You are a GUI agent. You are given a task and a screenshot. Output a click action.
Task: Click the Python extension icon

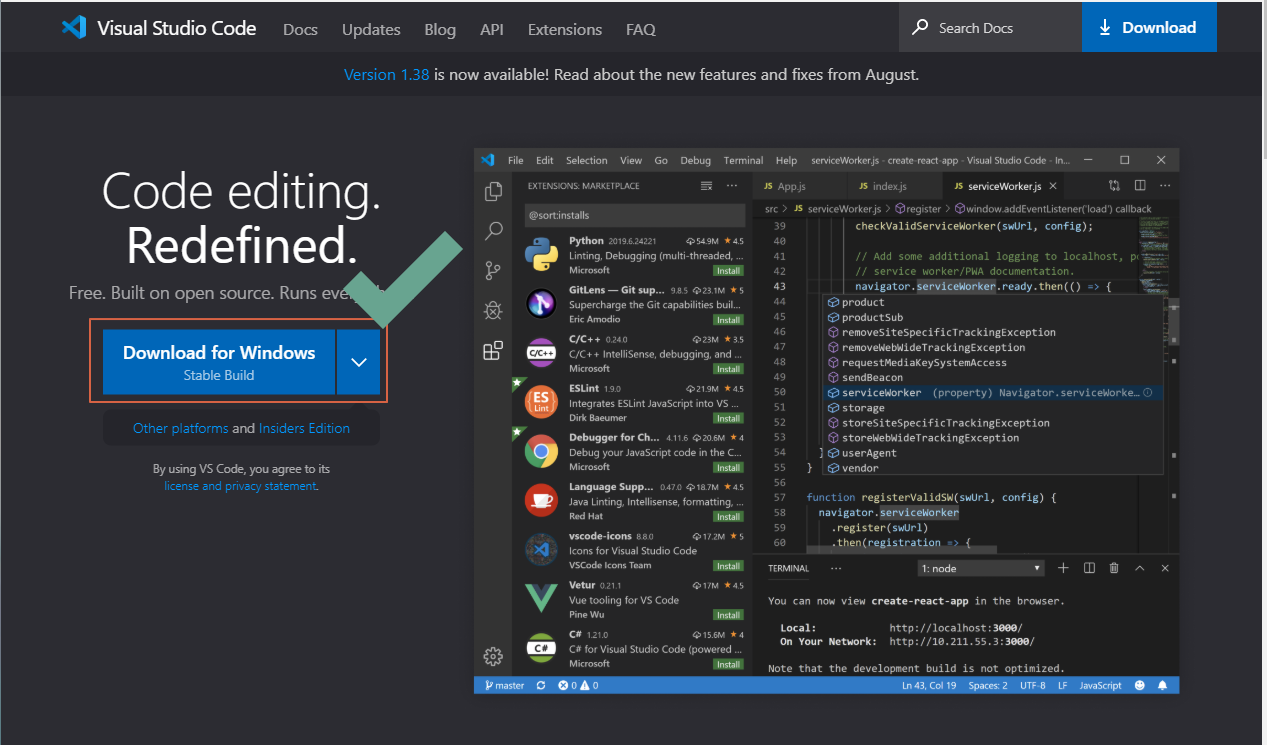[541, 255]
